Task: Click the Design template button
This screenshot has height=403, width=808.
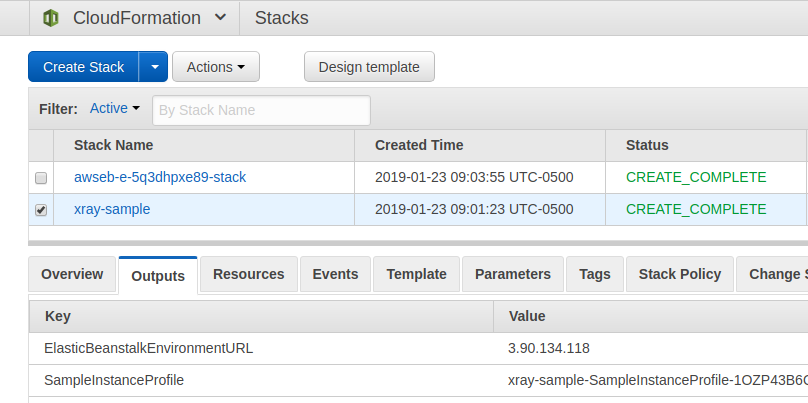Action: [369, 67]
